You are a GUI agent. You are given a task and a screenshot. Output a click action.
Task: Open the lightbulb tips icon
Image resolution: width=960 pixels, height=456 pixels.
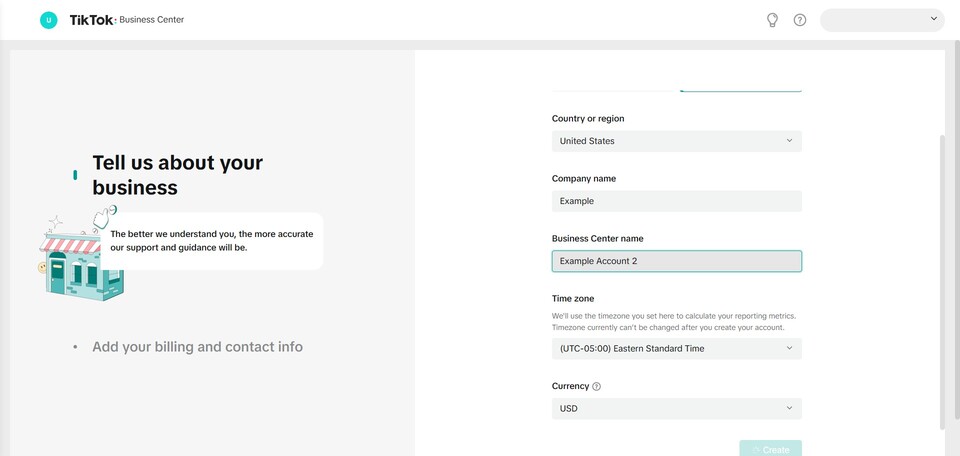click(772, 20)
